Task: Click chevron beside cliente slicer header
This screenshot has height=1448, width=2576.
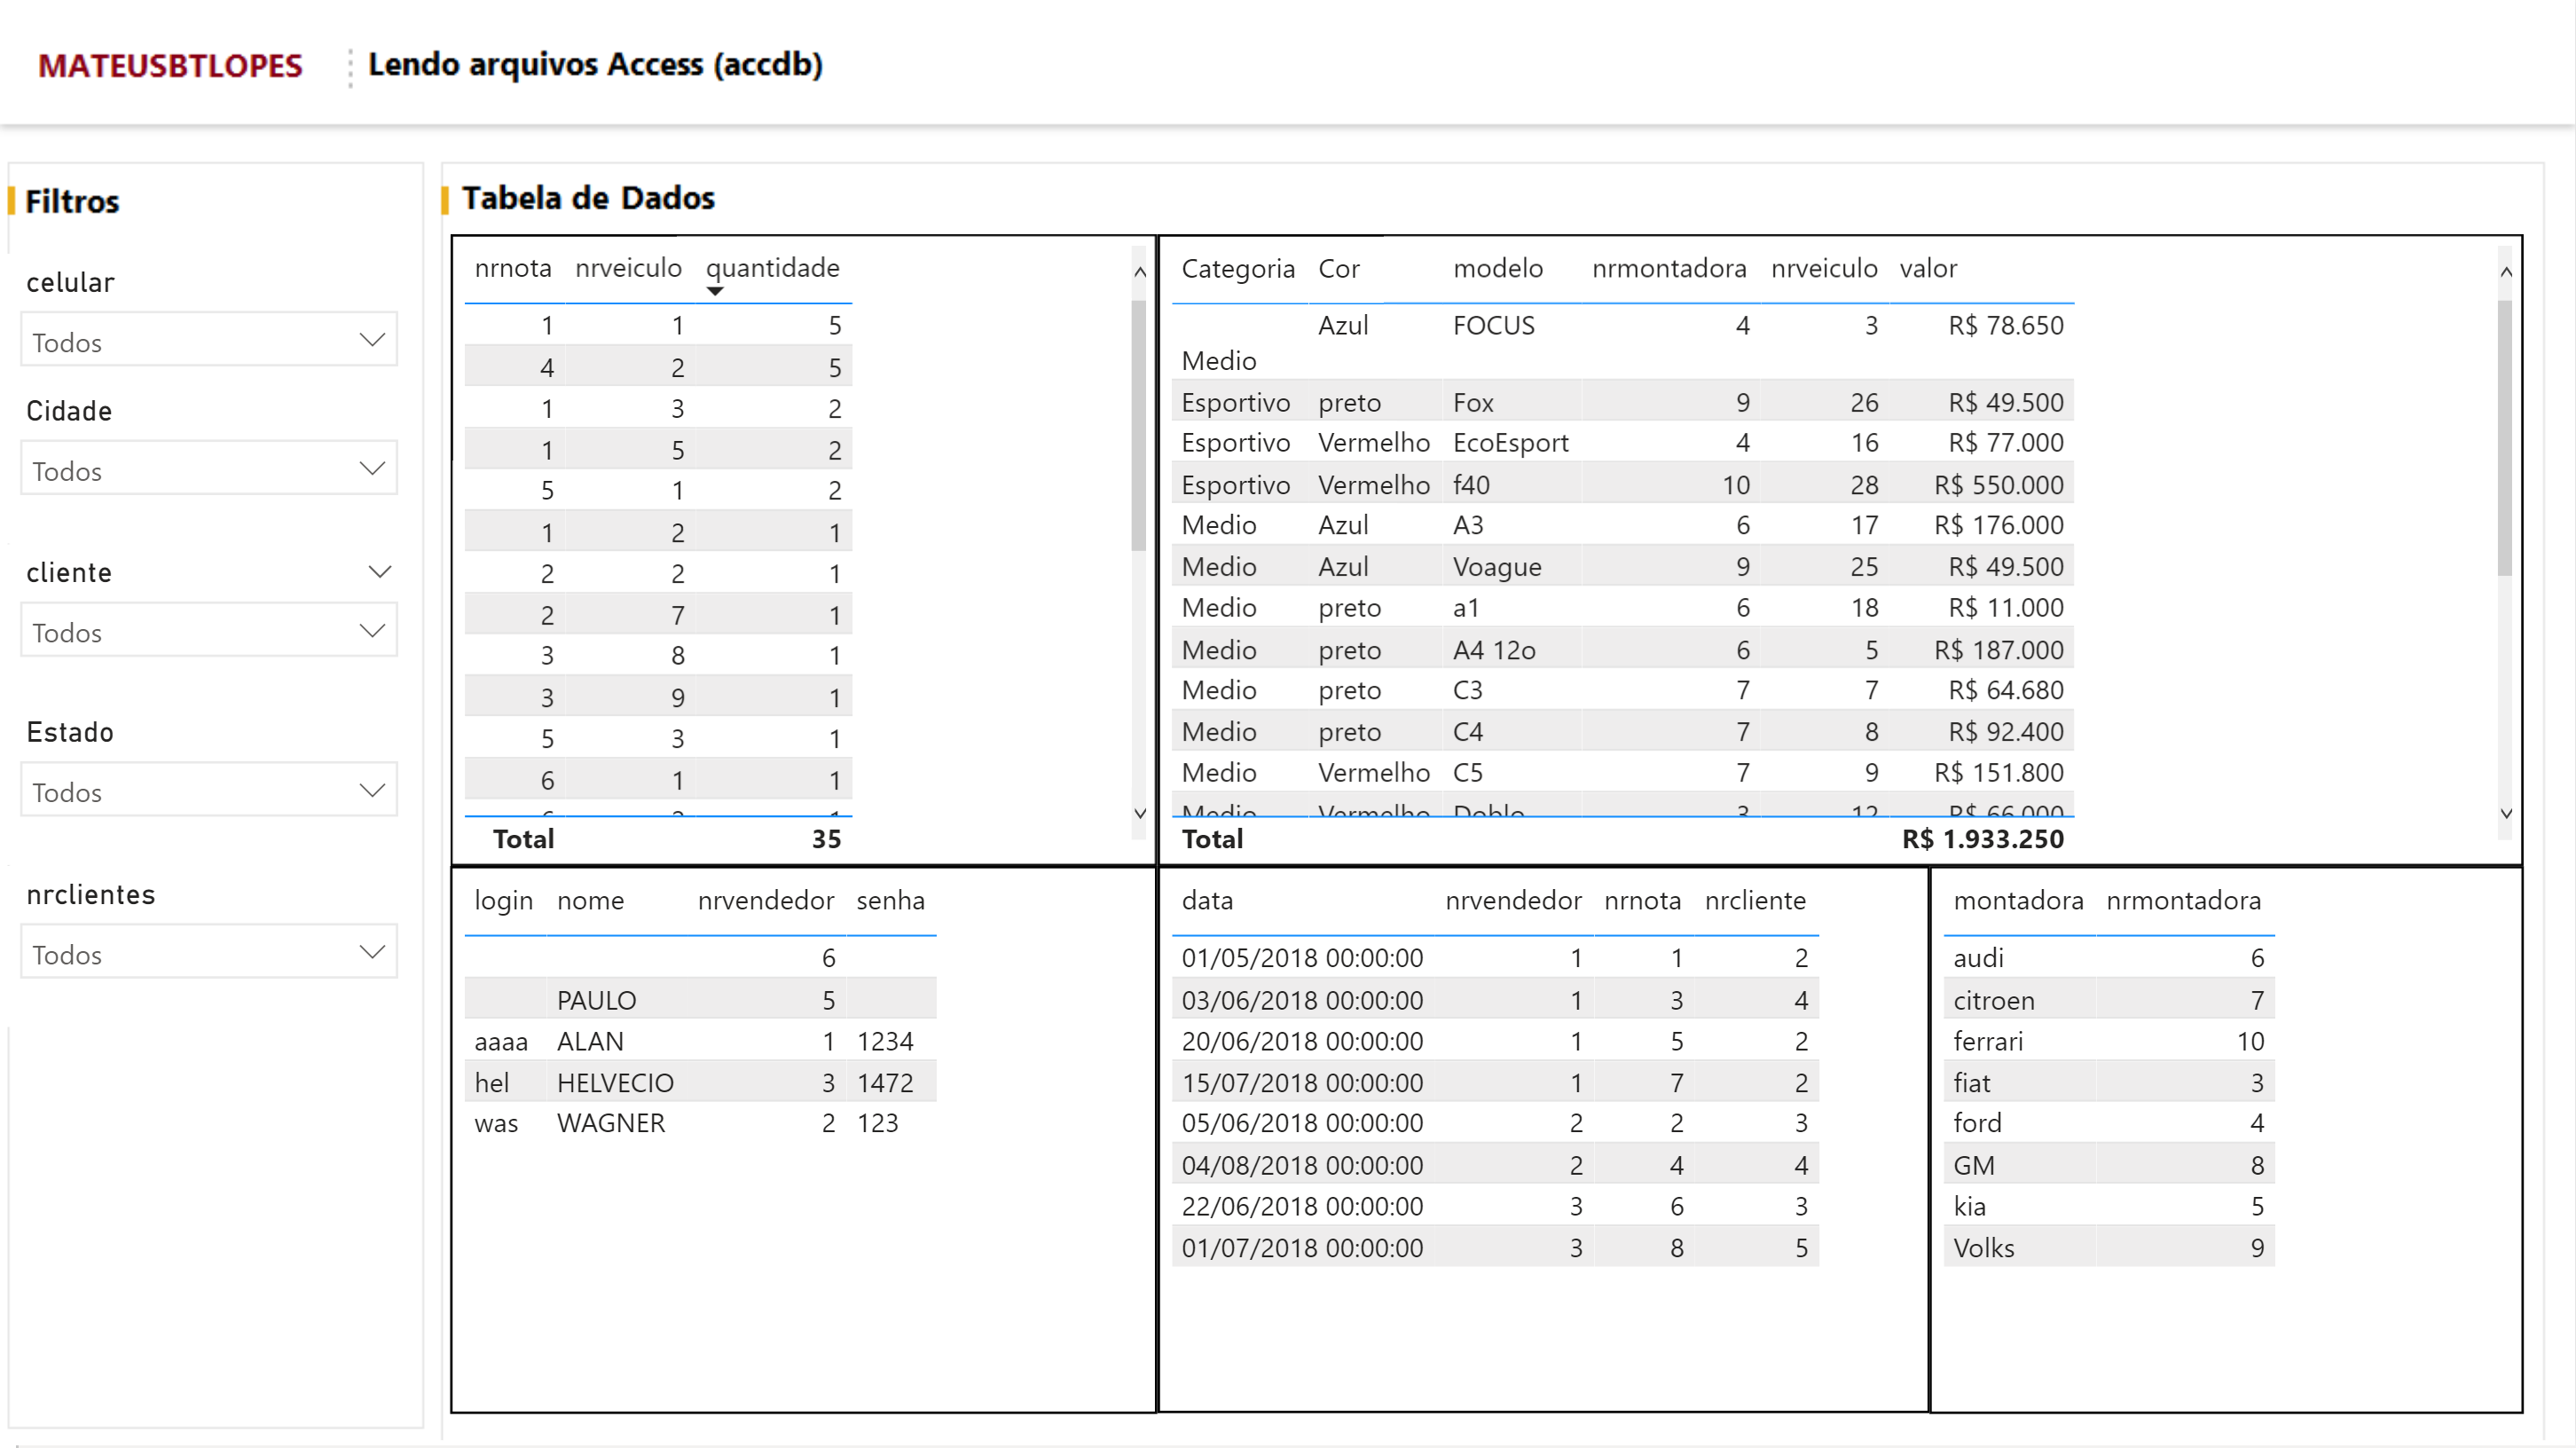Action: tap(379, 572)
